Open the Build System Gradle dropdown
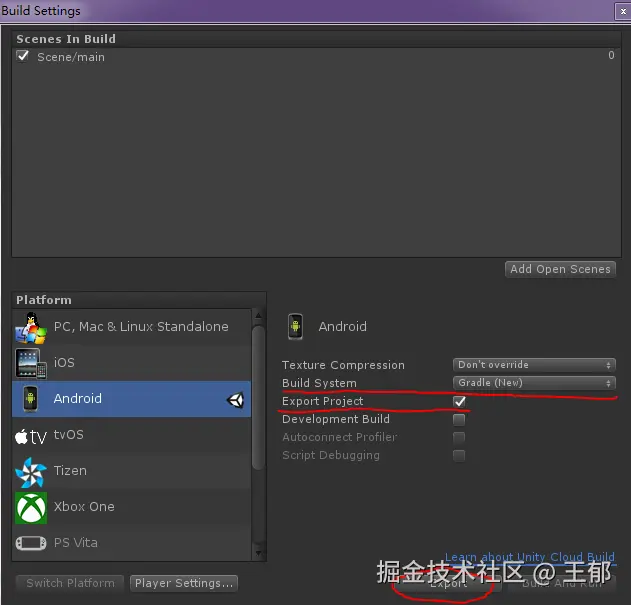Screen dimensions: 631x605 (x=534, y=383)
